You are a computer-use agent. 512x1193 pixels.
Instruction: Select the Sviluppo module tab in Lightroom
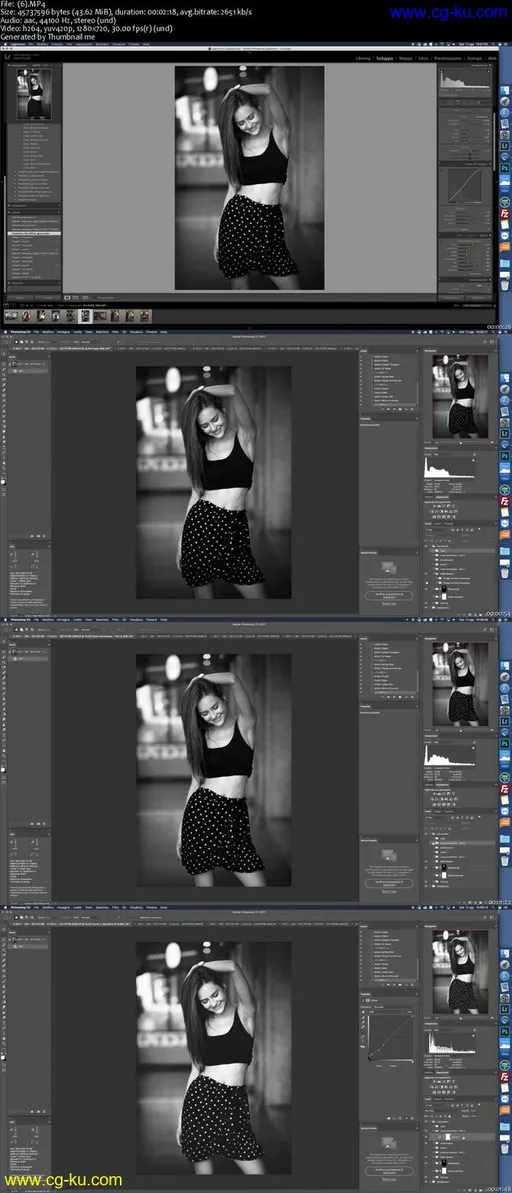385,59
